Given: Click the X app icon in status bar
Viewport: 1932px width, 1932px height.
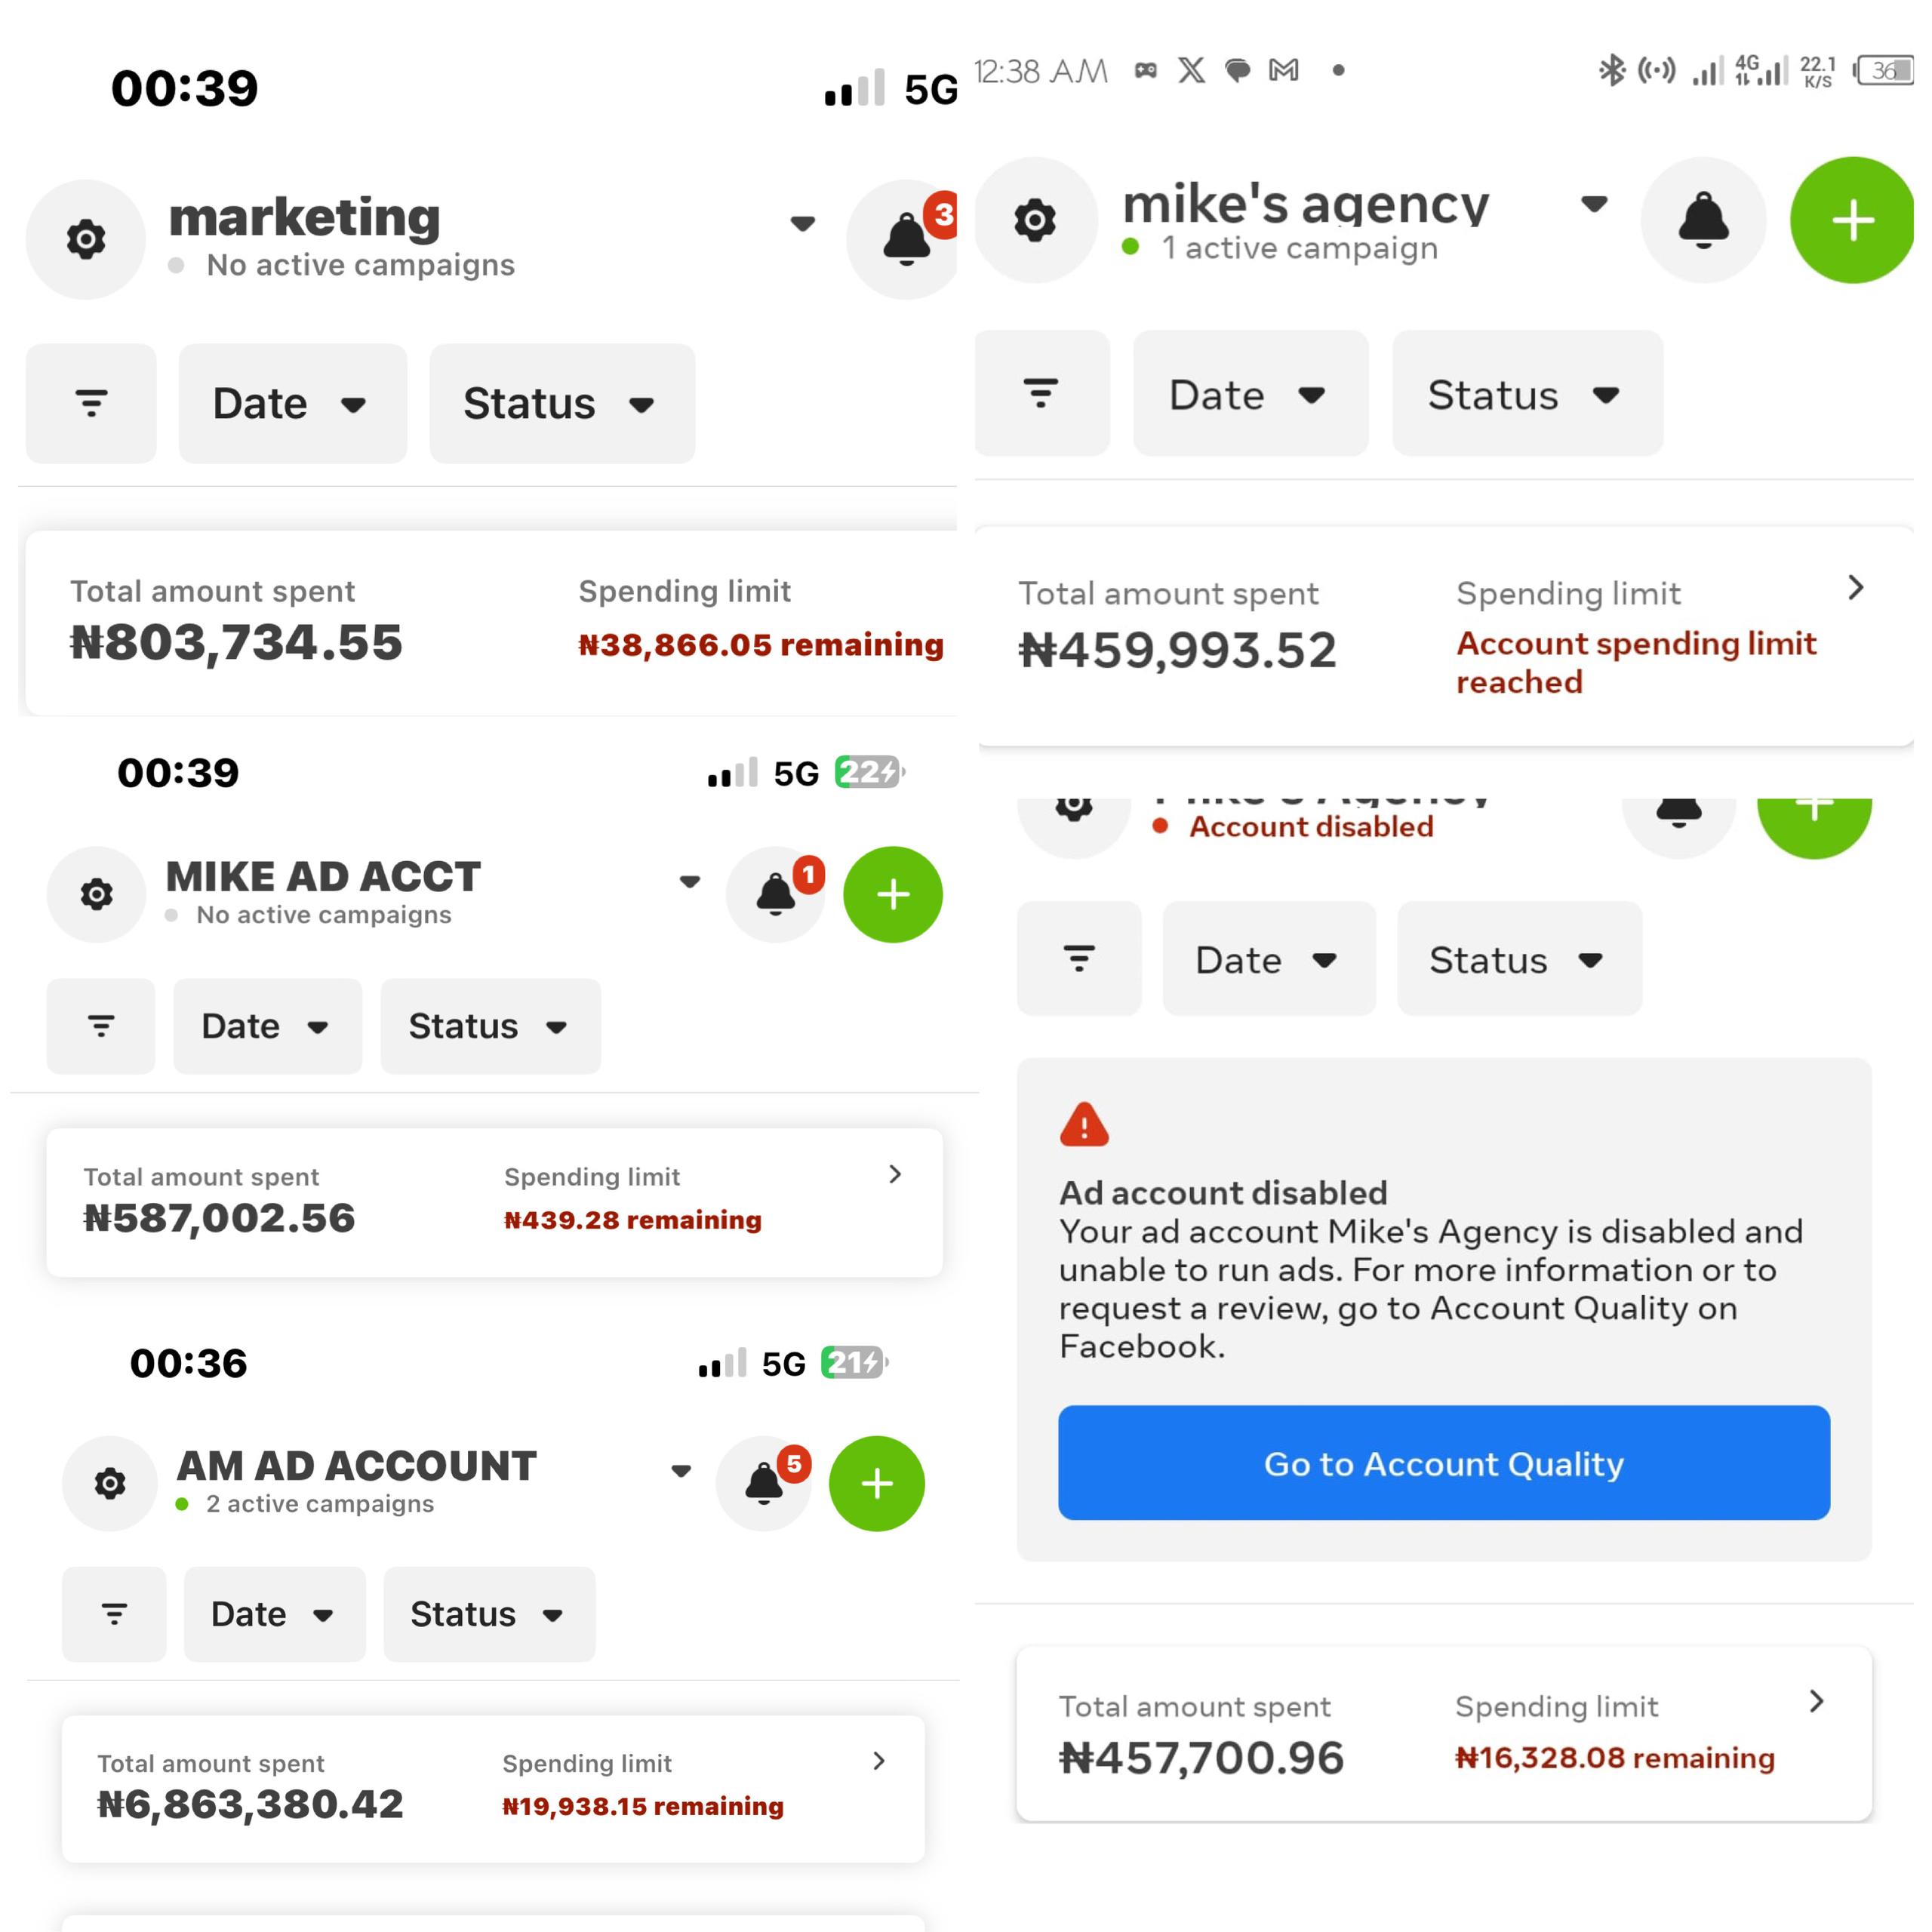Looking at the screenshot, I should 1191,70.
